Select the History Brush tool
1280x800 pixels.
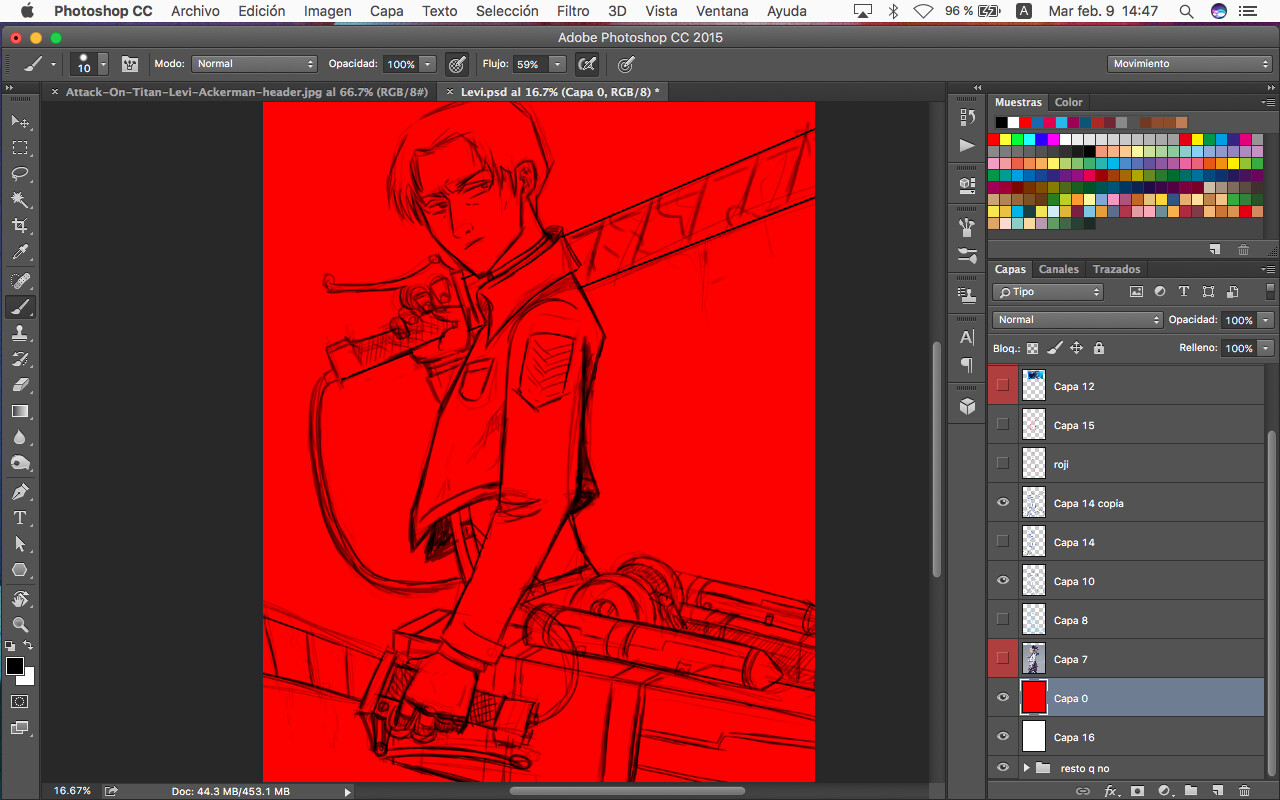[20, 359]
